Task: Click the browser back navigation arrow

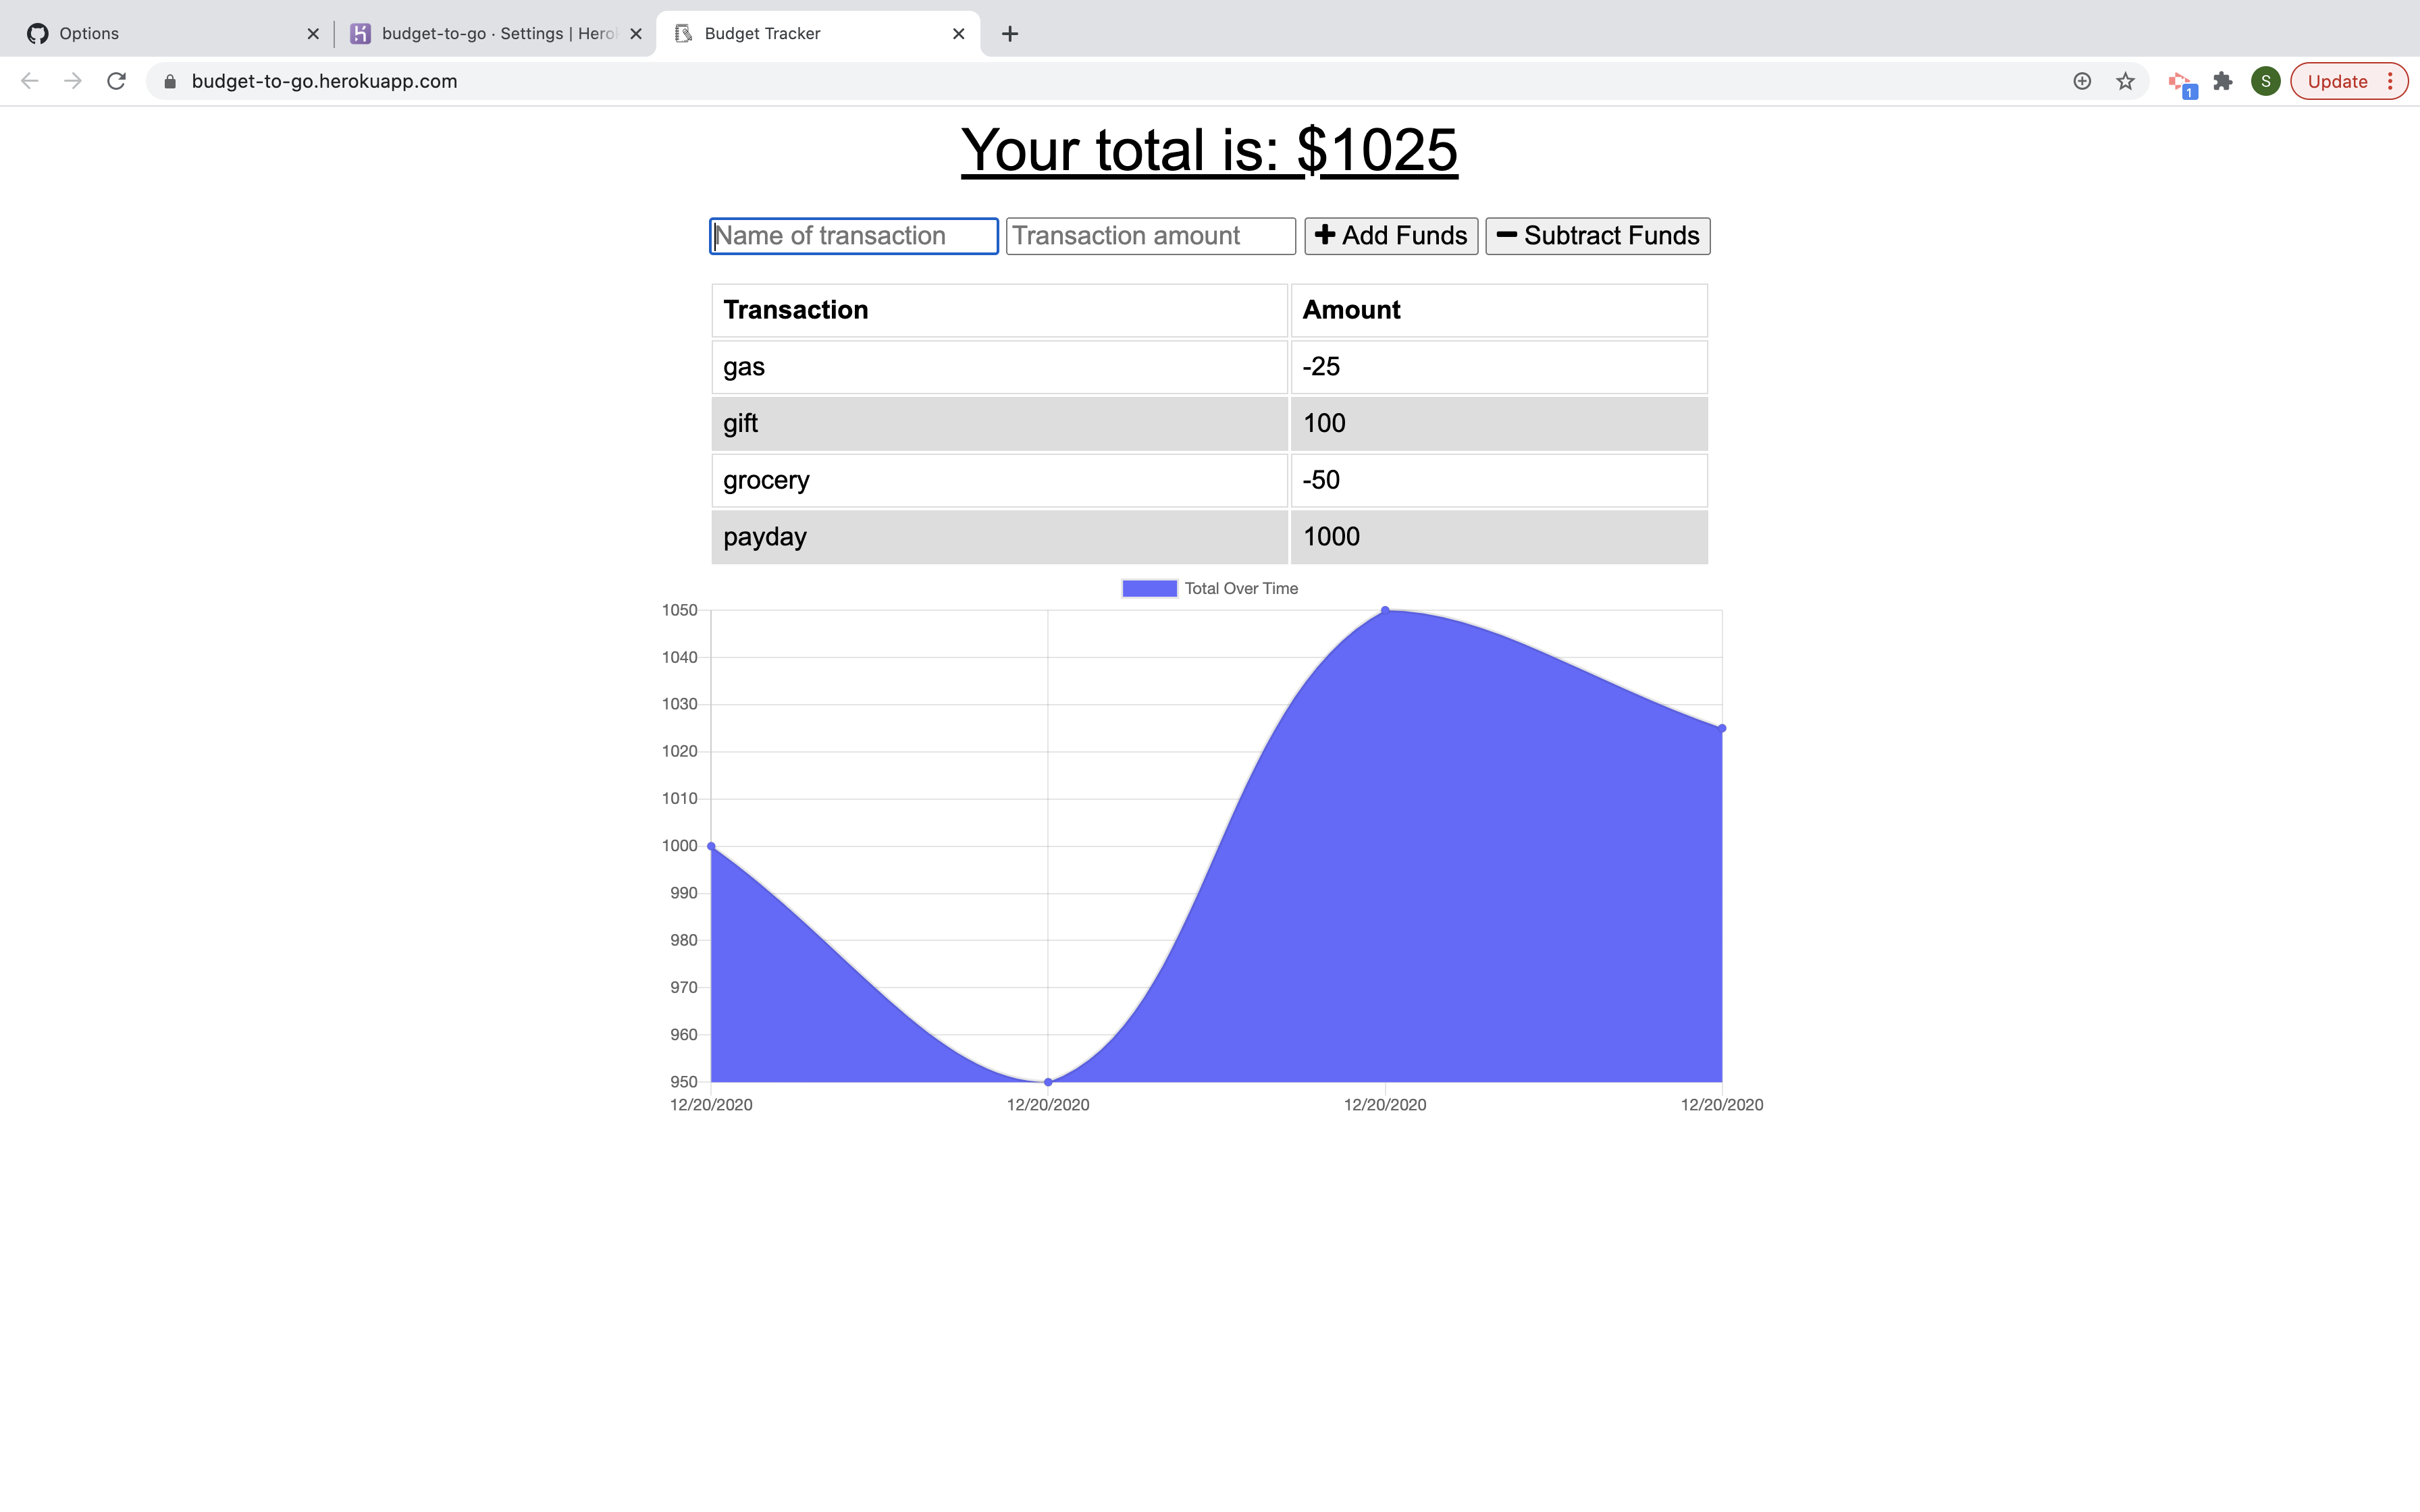Action: [29, 81]
